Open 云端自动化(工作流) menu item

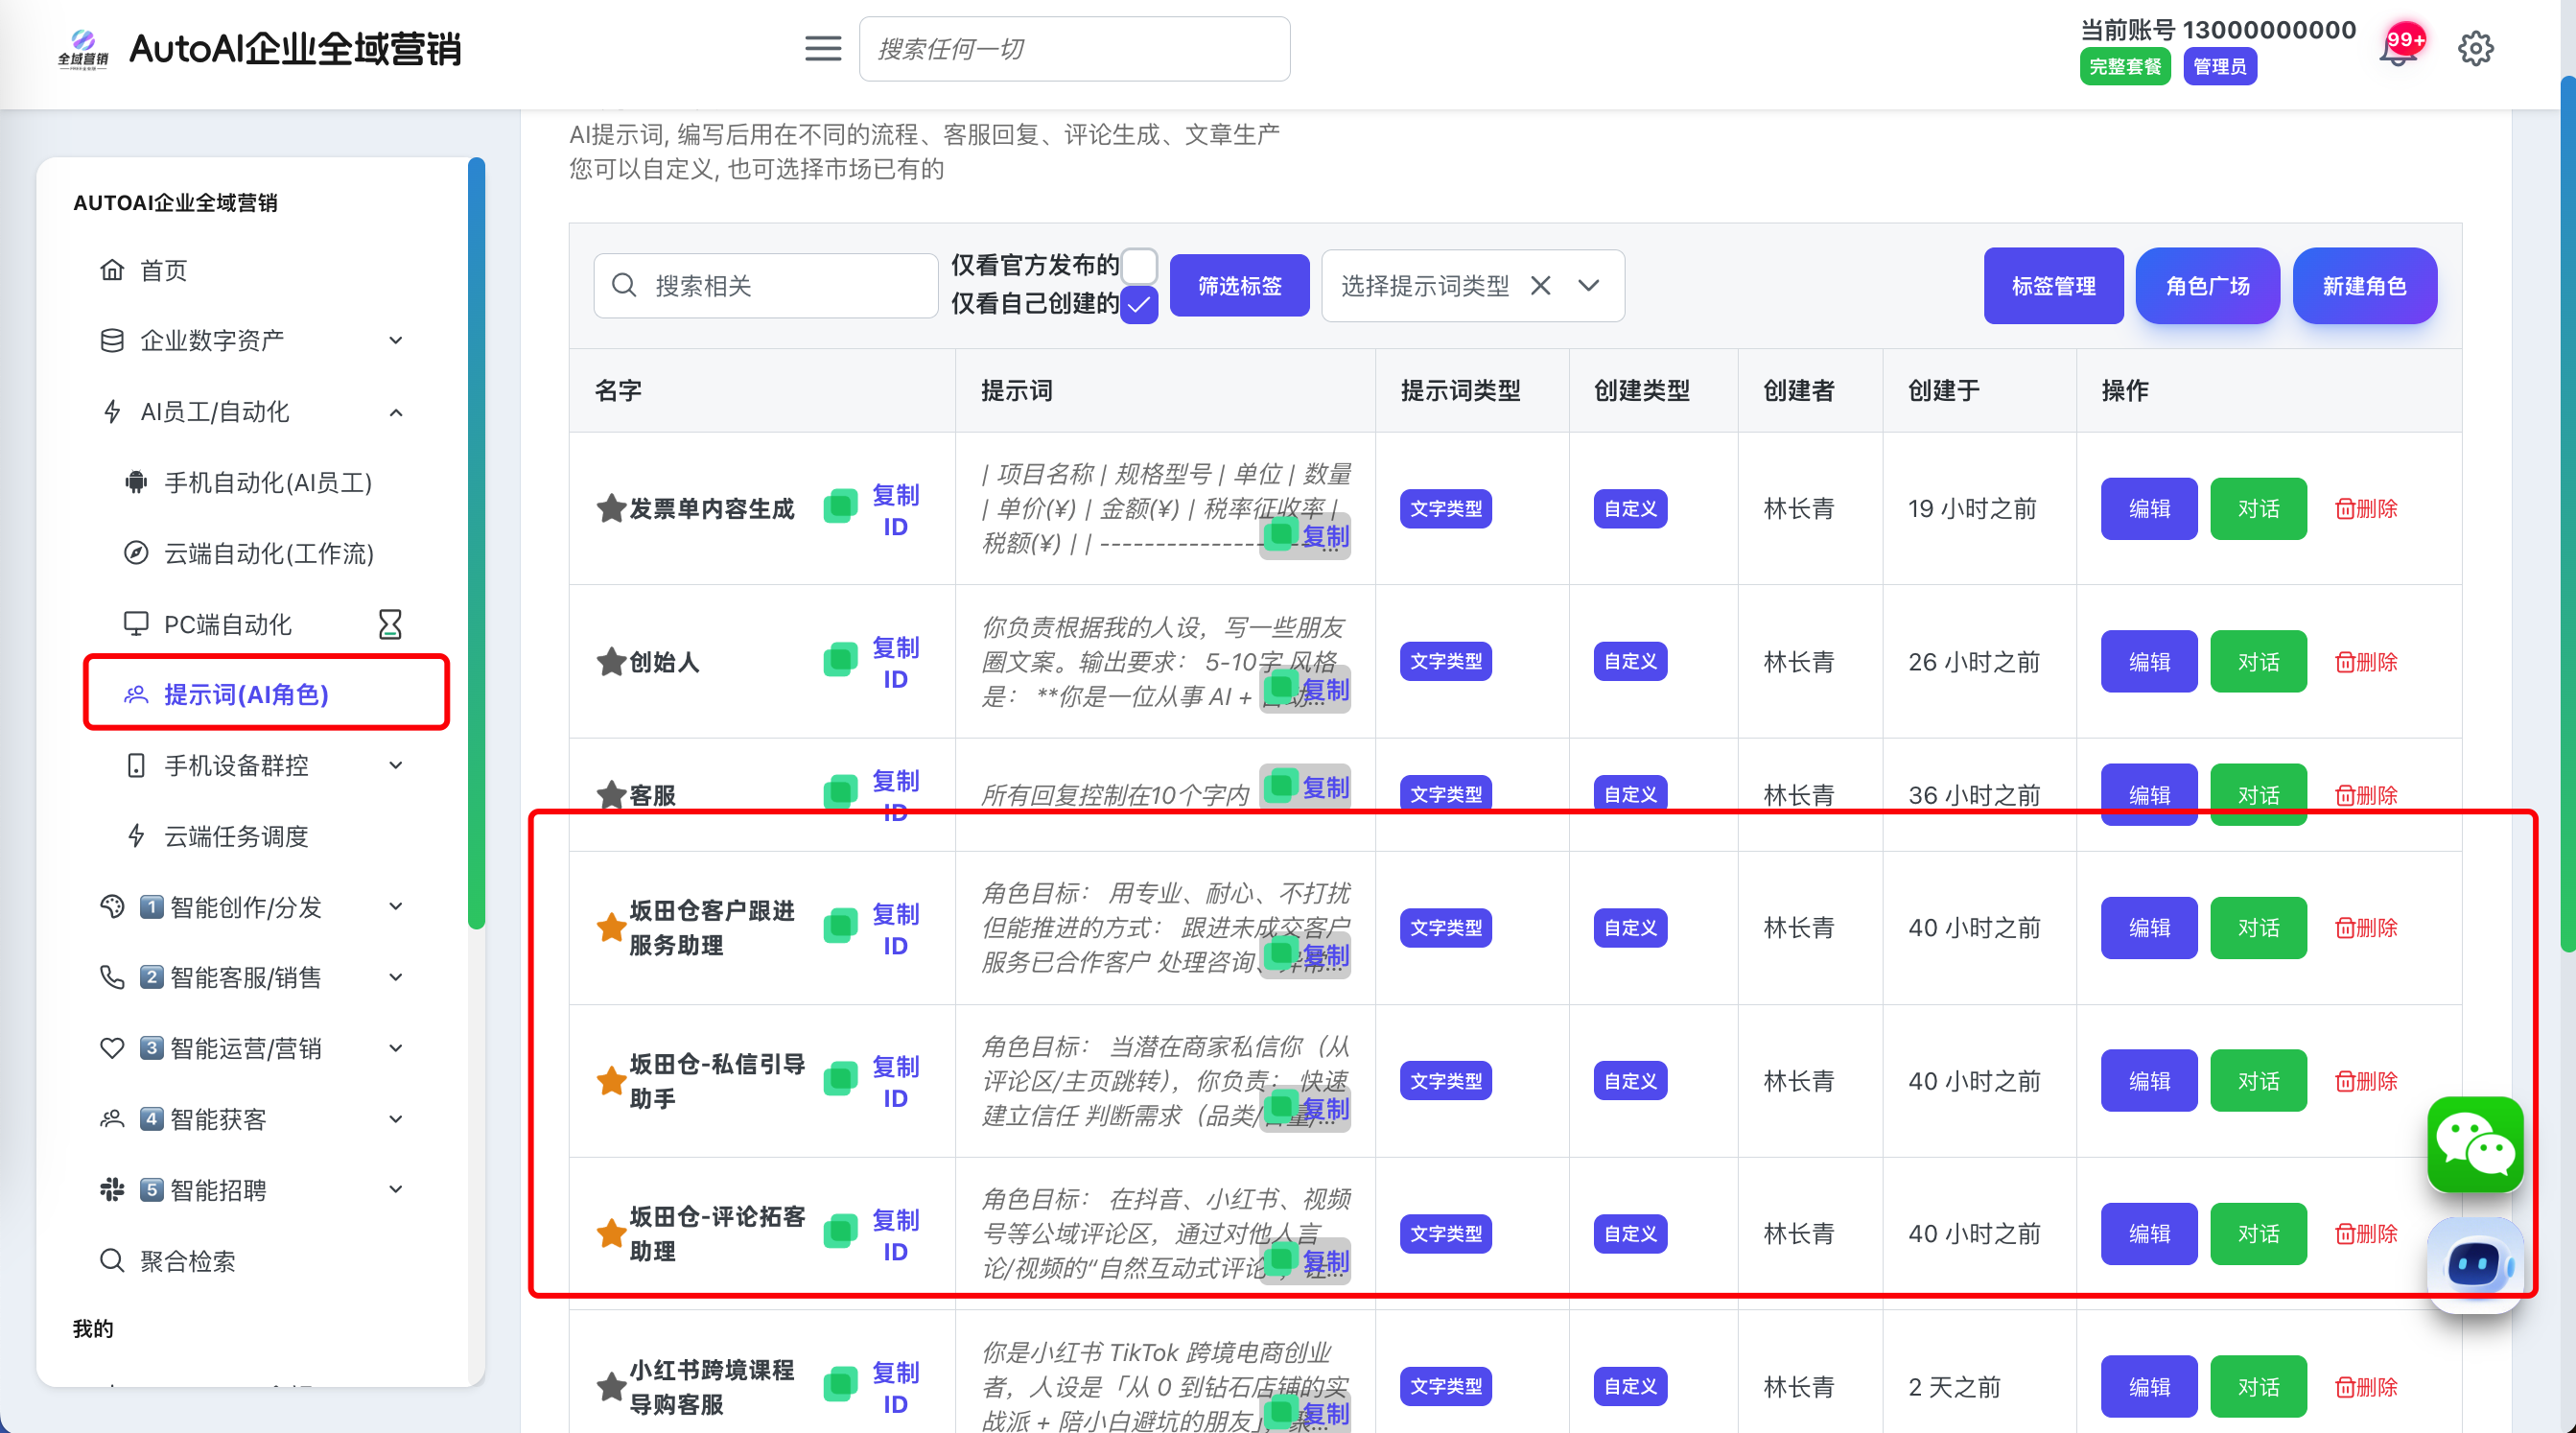click(x=267, y=553)
